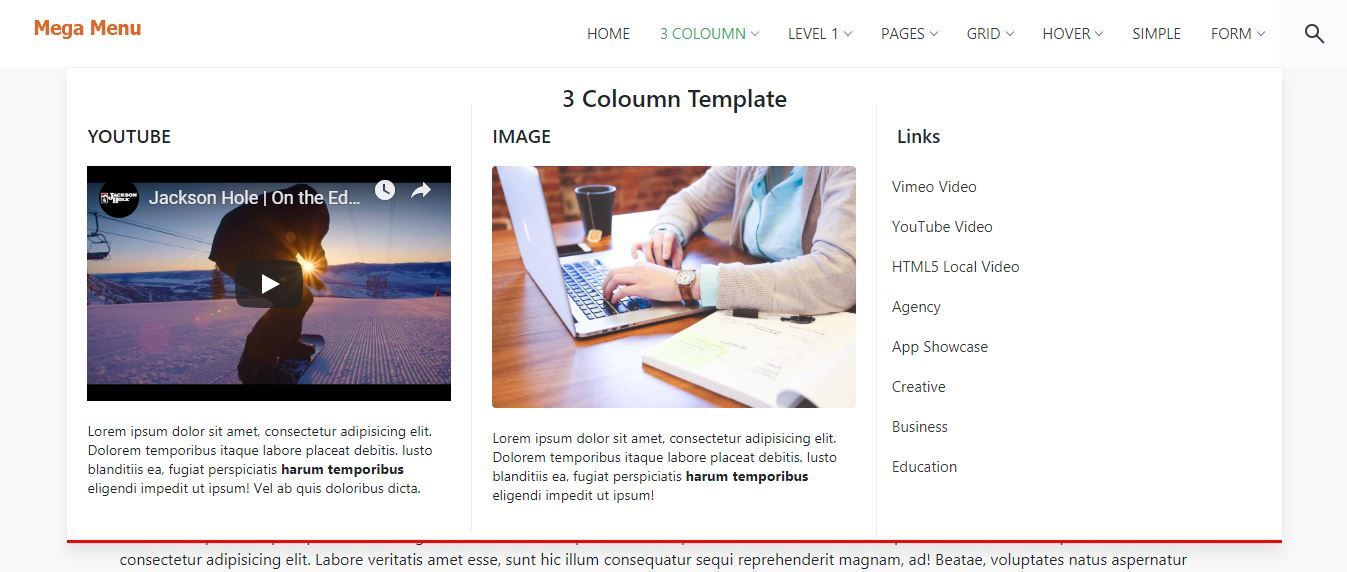Click the laptop desk image

tap(674, 287)
